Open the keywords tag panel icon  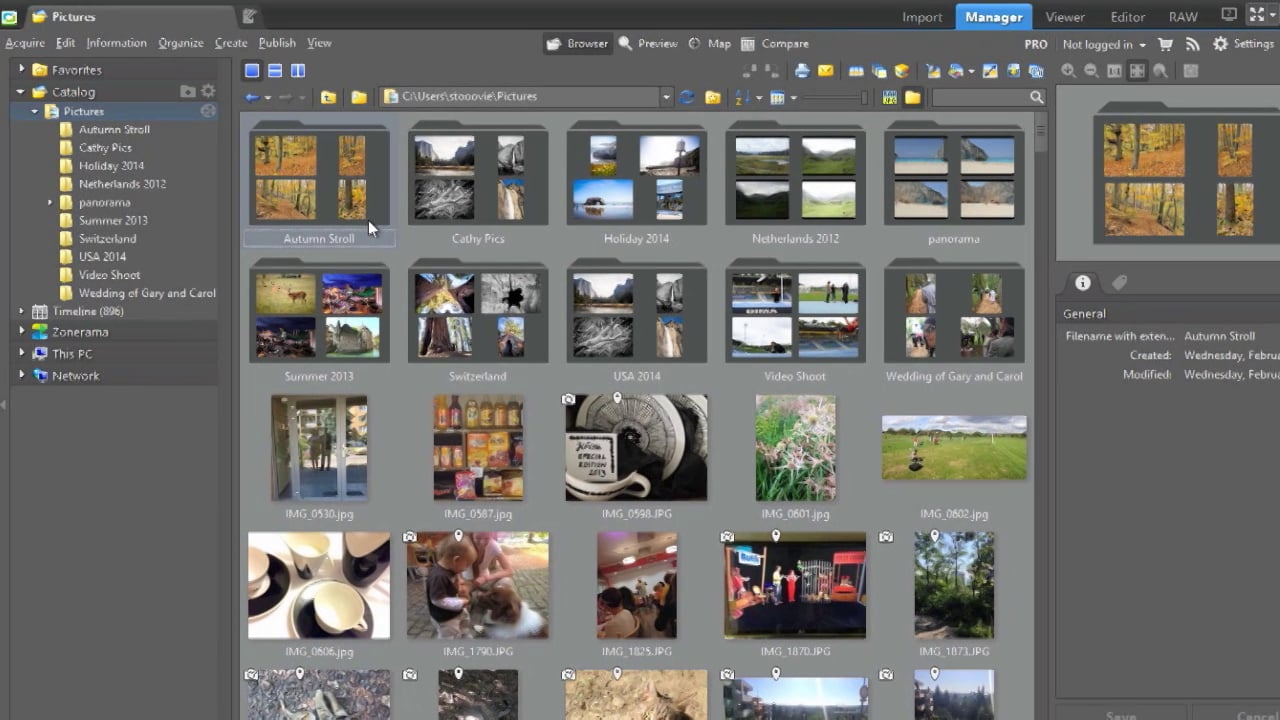pos(1120,283)
